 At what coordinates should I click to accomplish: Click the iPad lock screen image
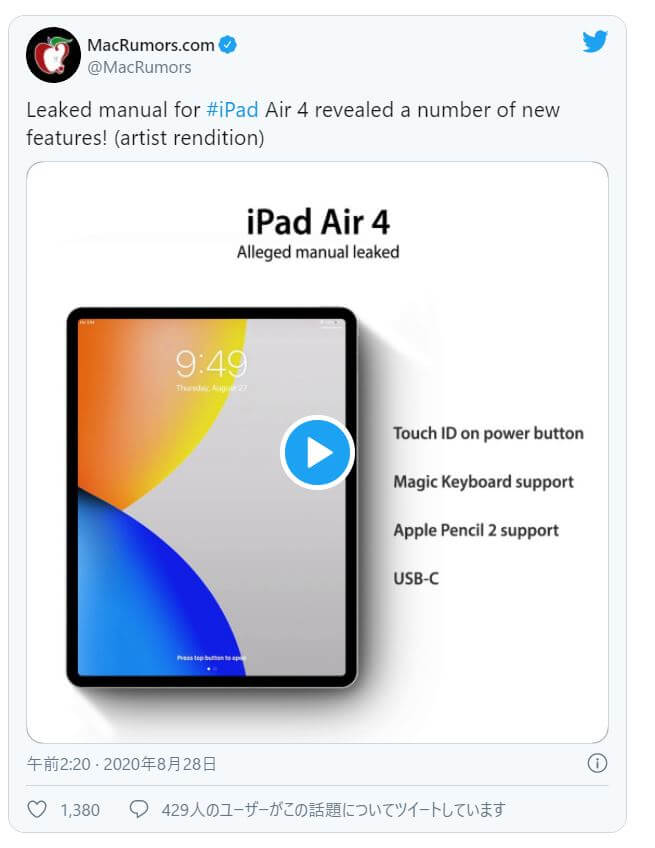point(211,497)
